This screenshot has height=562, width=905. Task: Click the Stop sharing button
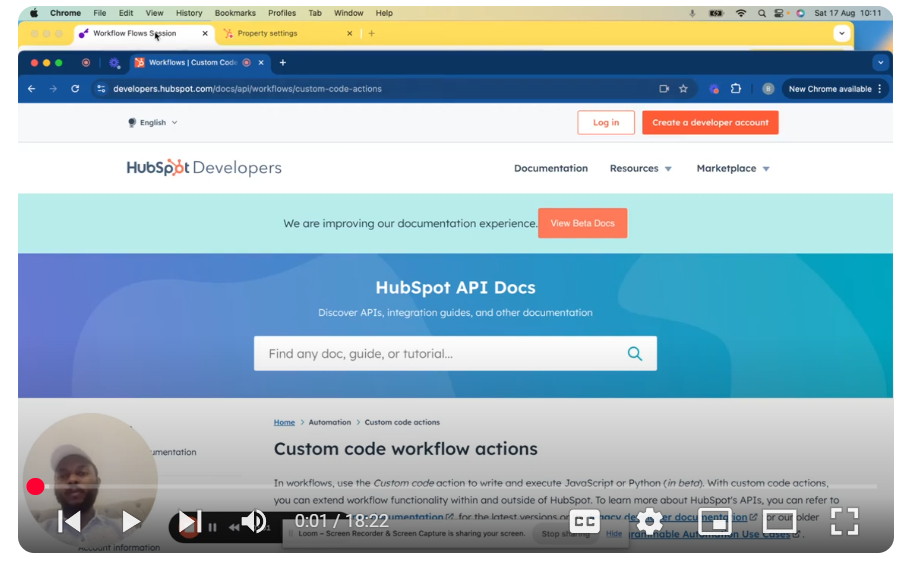565,534
